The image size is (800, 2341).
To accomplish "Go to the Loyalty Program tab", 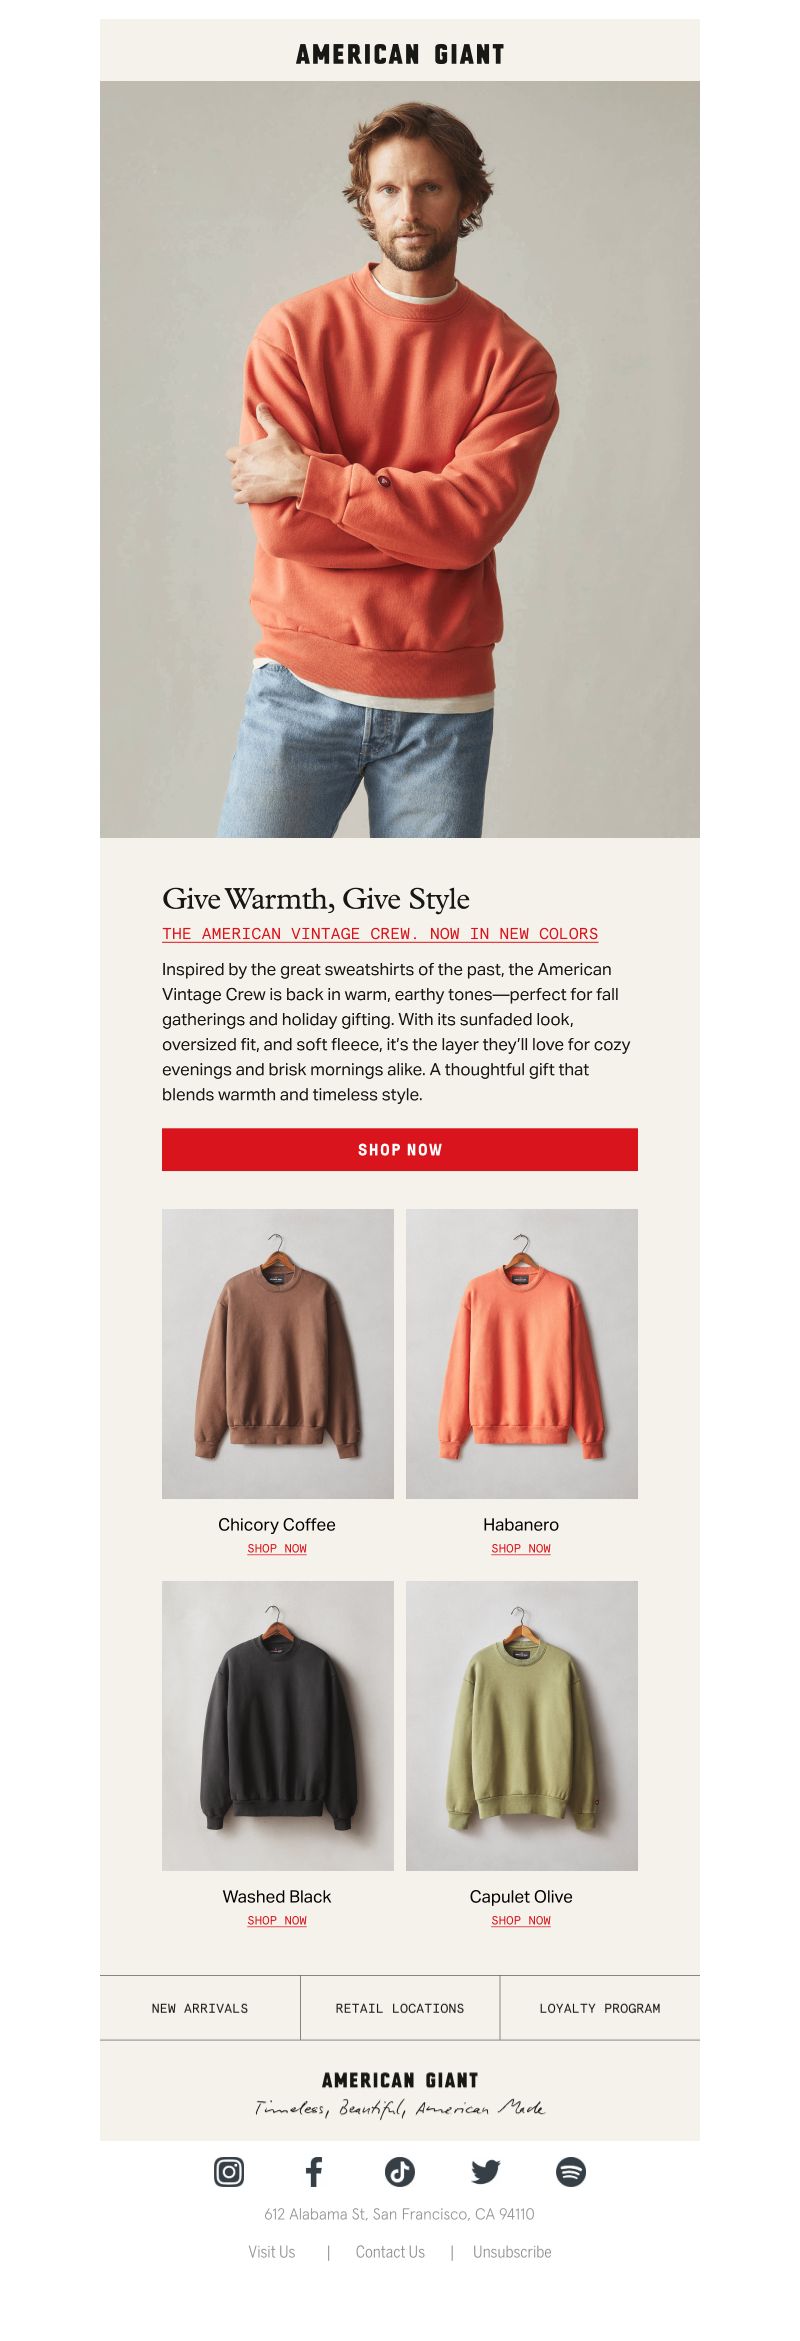I will click(600, 2007).
